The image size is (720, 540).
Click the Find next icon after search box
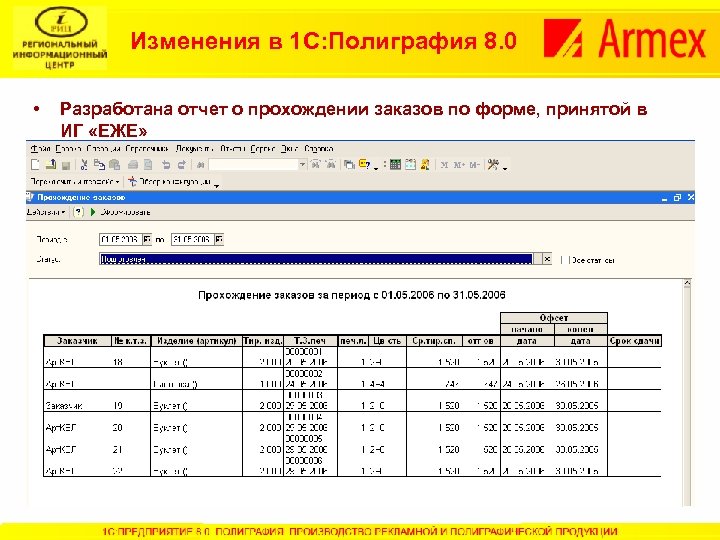[x=315, y=164]
